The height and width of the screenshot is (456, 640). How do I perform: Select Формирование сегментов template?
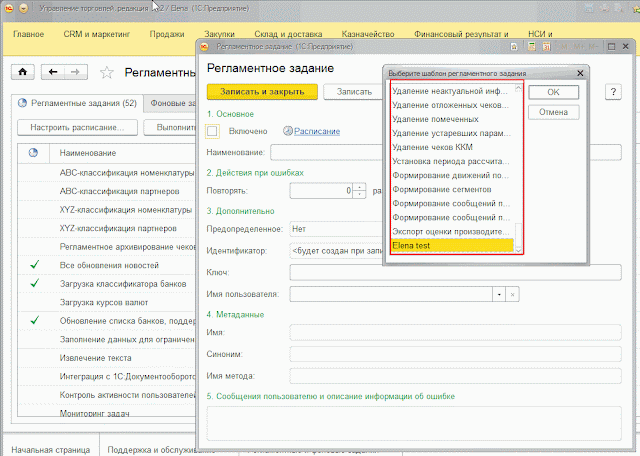452,189
